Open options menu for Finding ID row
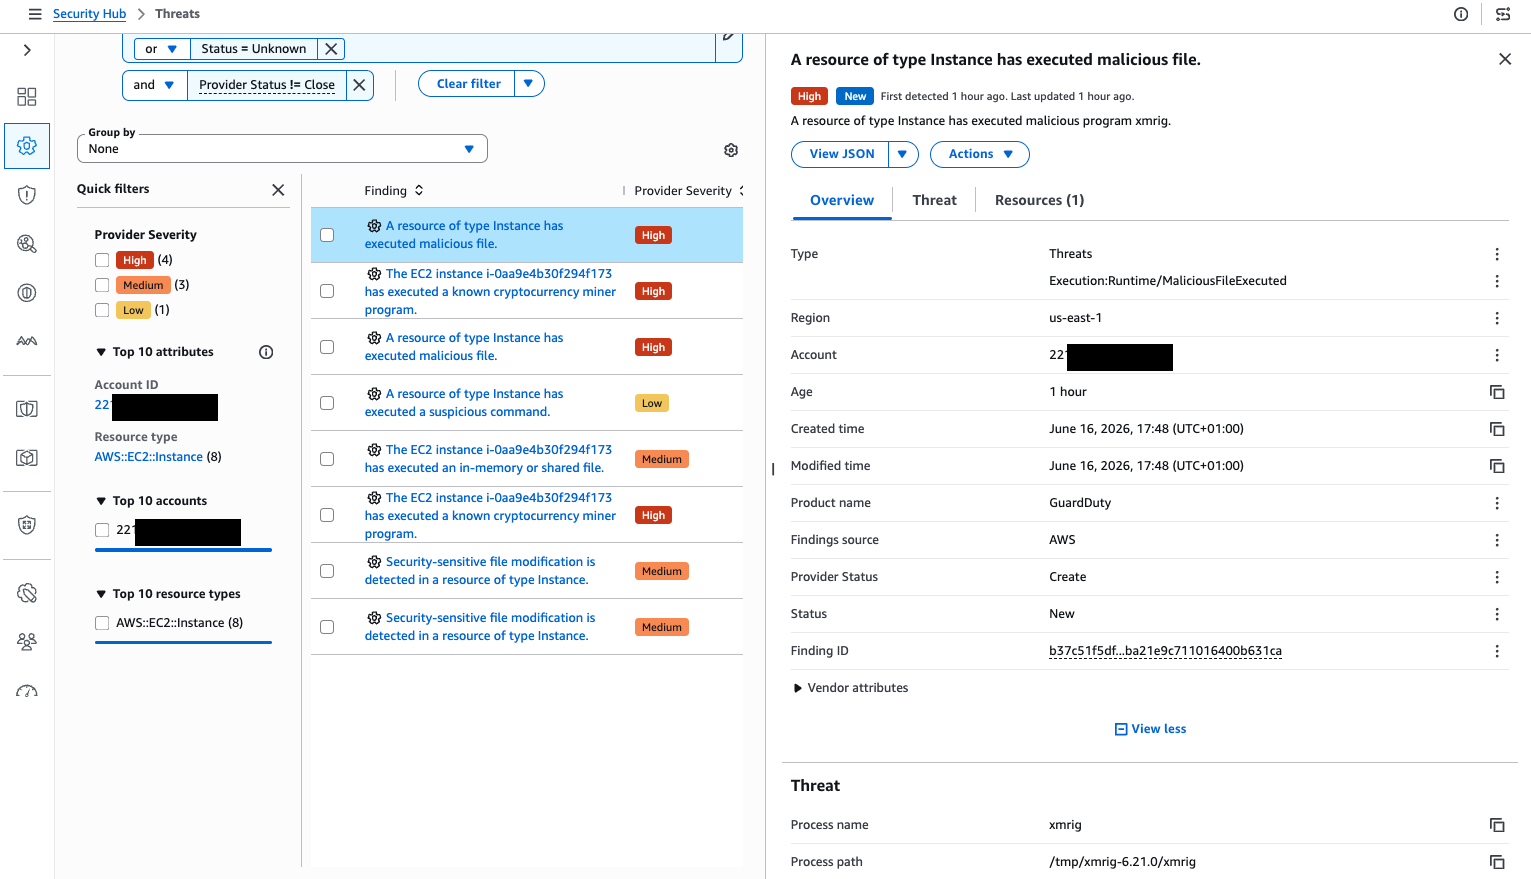The image size is (1531, 879). pos(1497,651)
